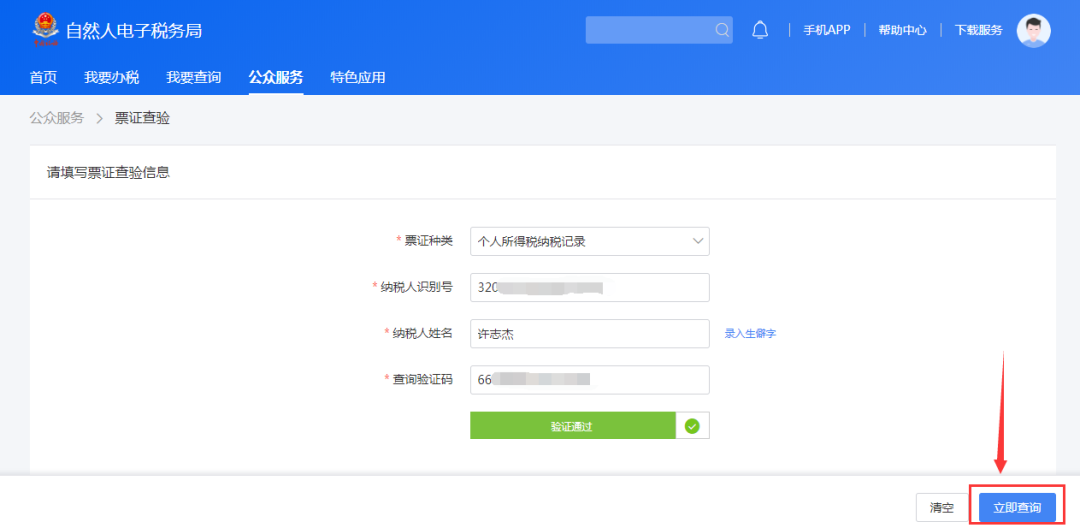Viewport: 1080px width, 528px height.
Task: Click 手机APP link in header
Action: [x=827, y=30]
